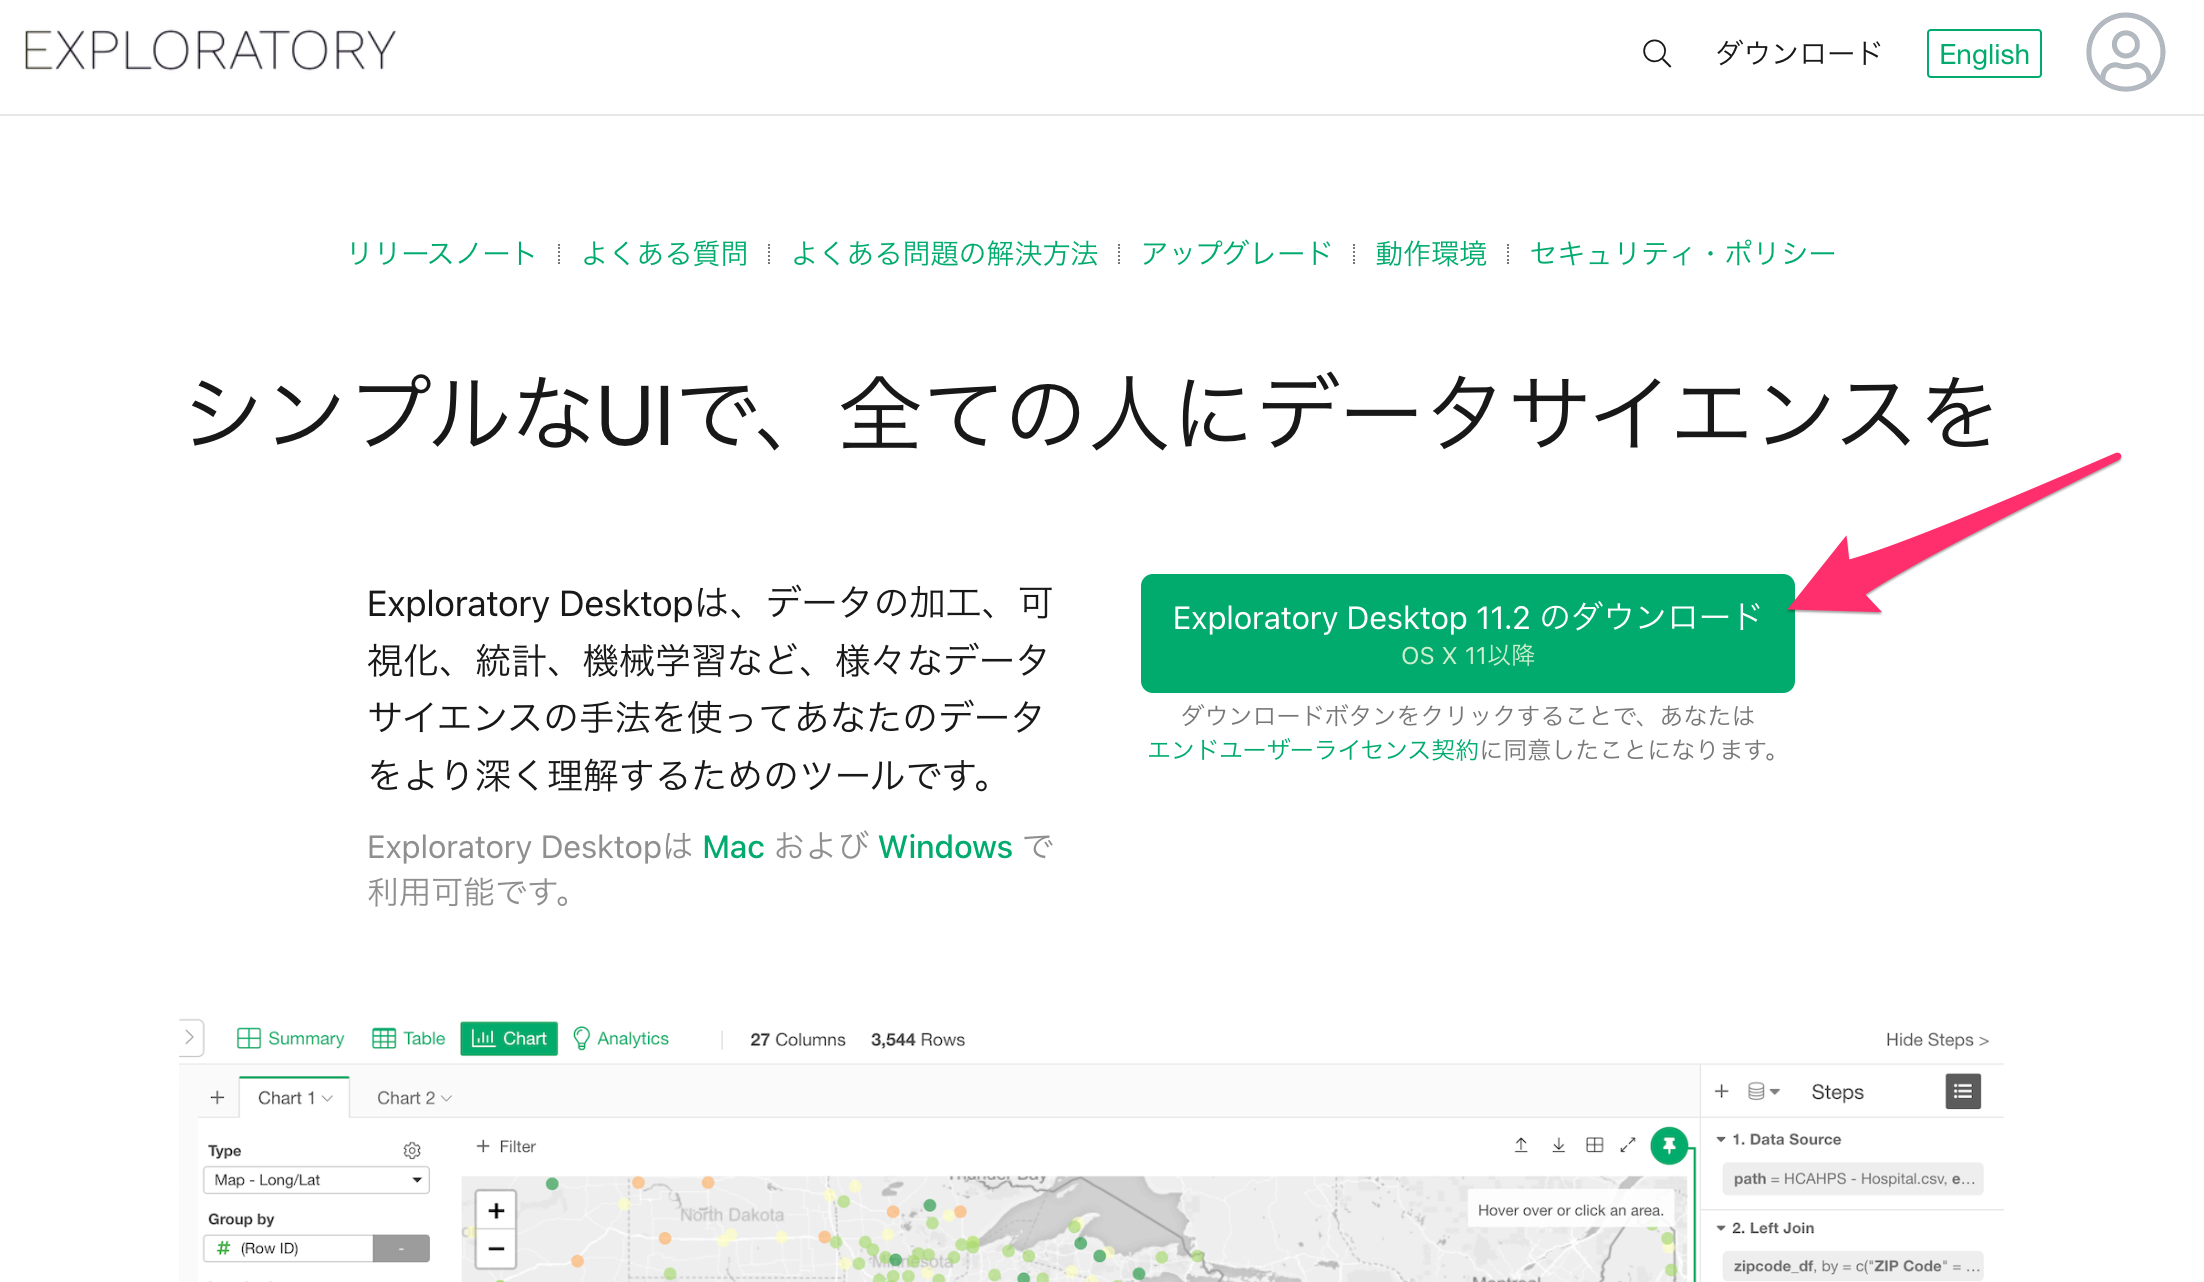This screenshot has height=1282, width=2204.
Task: Open the 動作環境 link
Action: click(1431, 253)
